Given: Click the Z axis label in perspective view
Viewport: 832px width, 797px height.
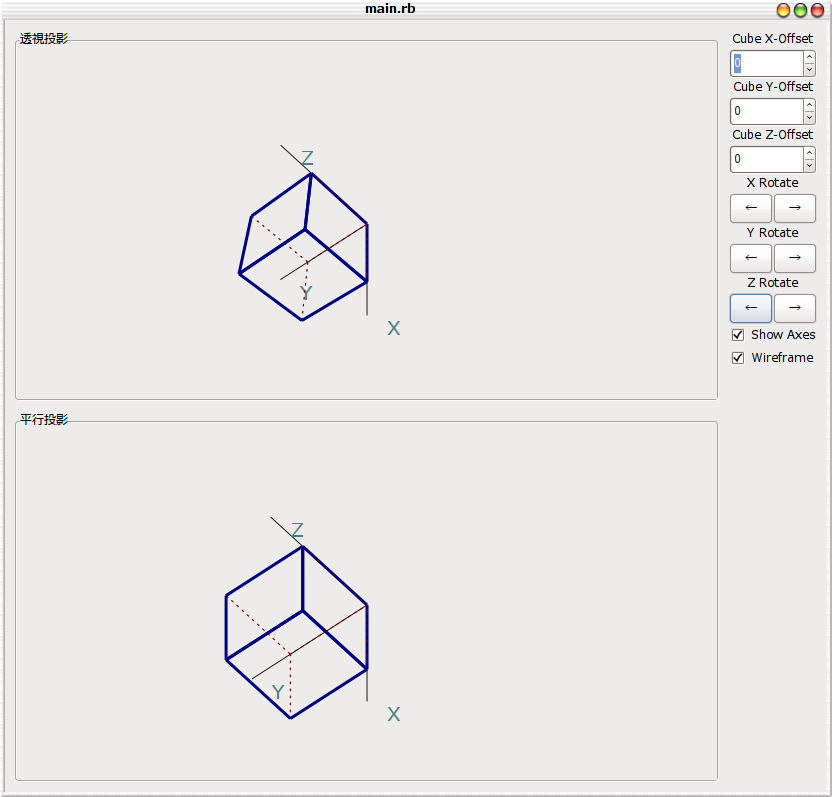Looking at the screenshot, I should (x=307, y=158).
